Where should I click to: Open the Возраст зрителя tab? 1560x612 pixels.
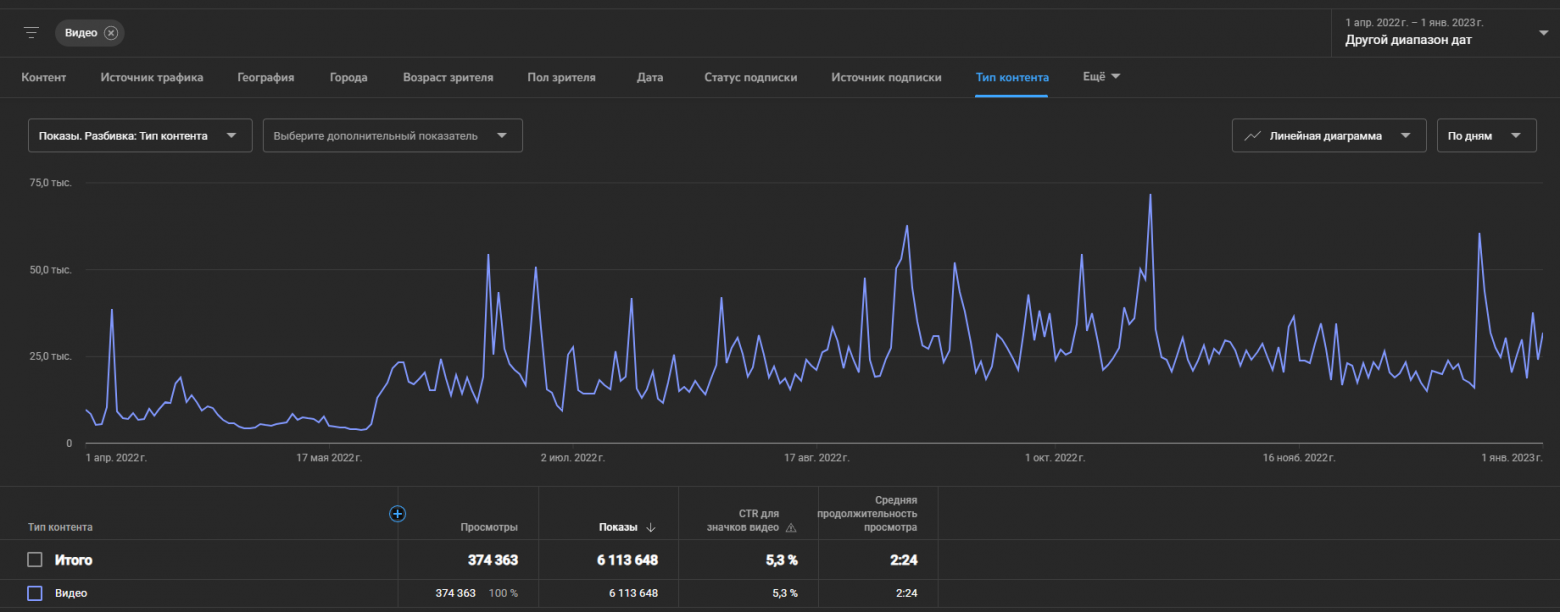[x=448, y=77]
